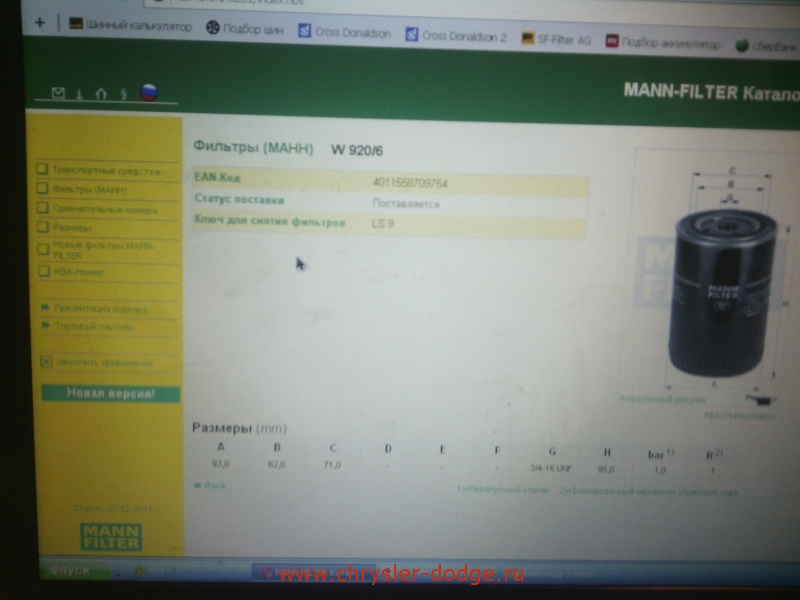Open the Подбор шин bookmark
This screenshot has width=800, height=600.
[246, 29]
